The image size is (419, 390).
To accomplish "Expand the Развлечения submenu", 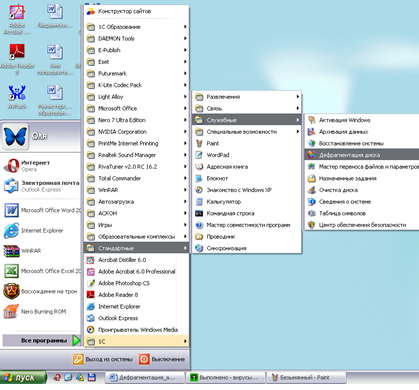I will coord(247,97).
